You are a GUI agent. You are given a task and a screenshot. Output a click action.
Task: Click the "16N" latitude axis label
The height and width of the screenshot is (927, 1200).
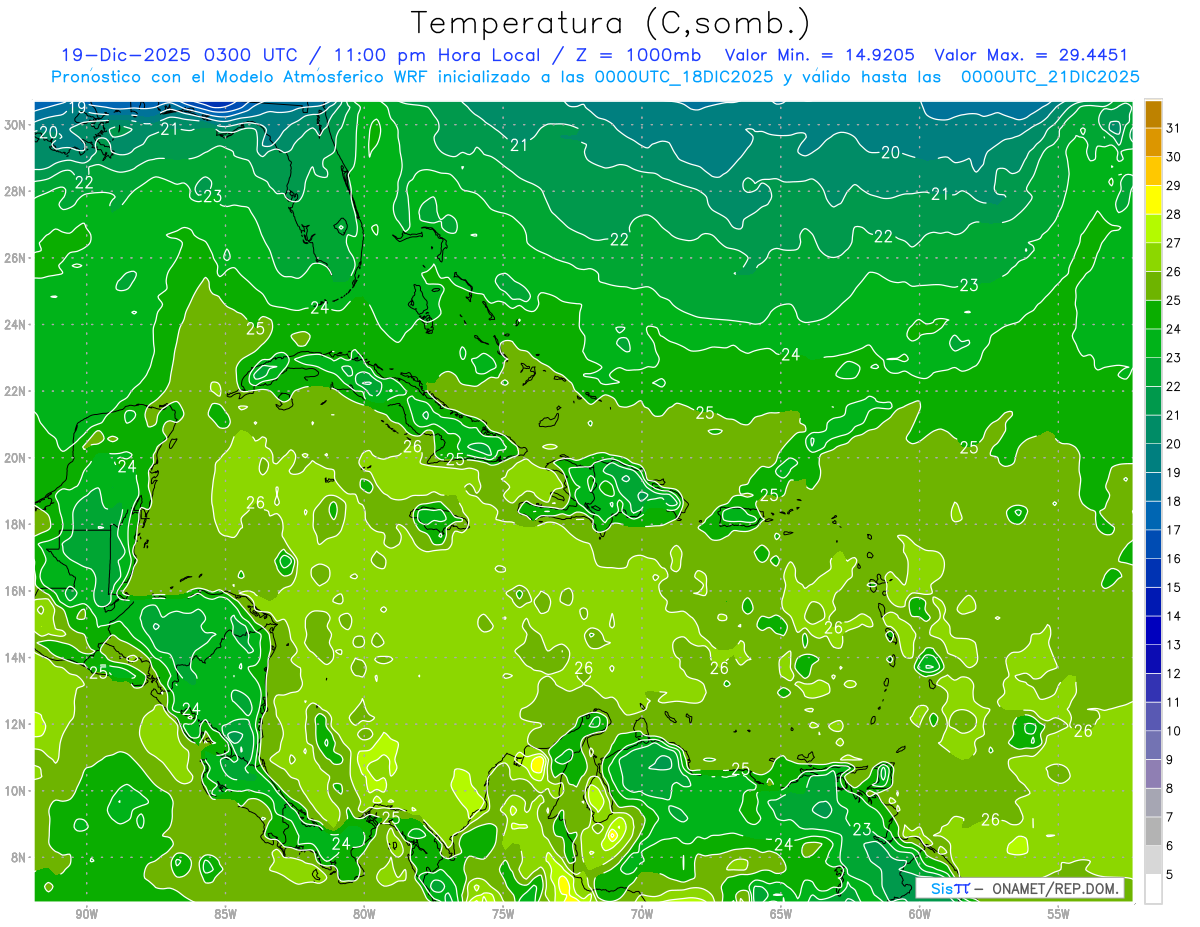[x=14, y=591]
